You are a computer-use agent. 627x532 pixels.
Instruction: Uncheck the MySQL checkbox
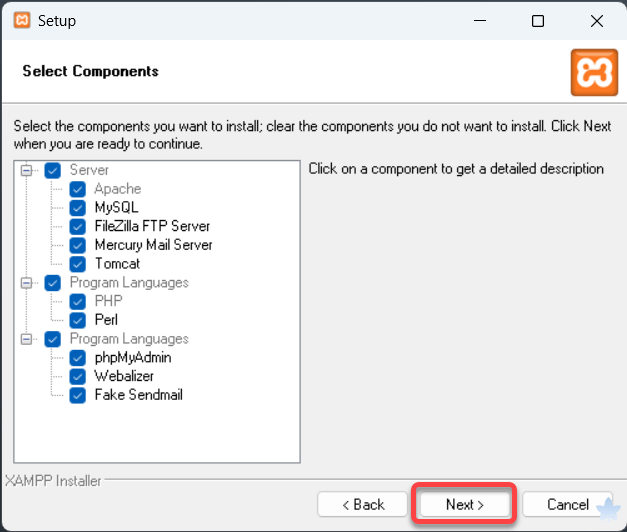78,208
